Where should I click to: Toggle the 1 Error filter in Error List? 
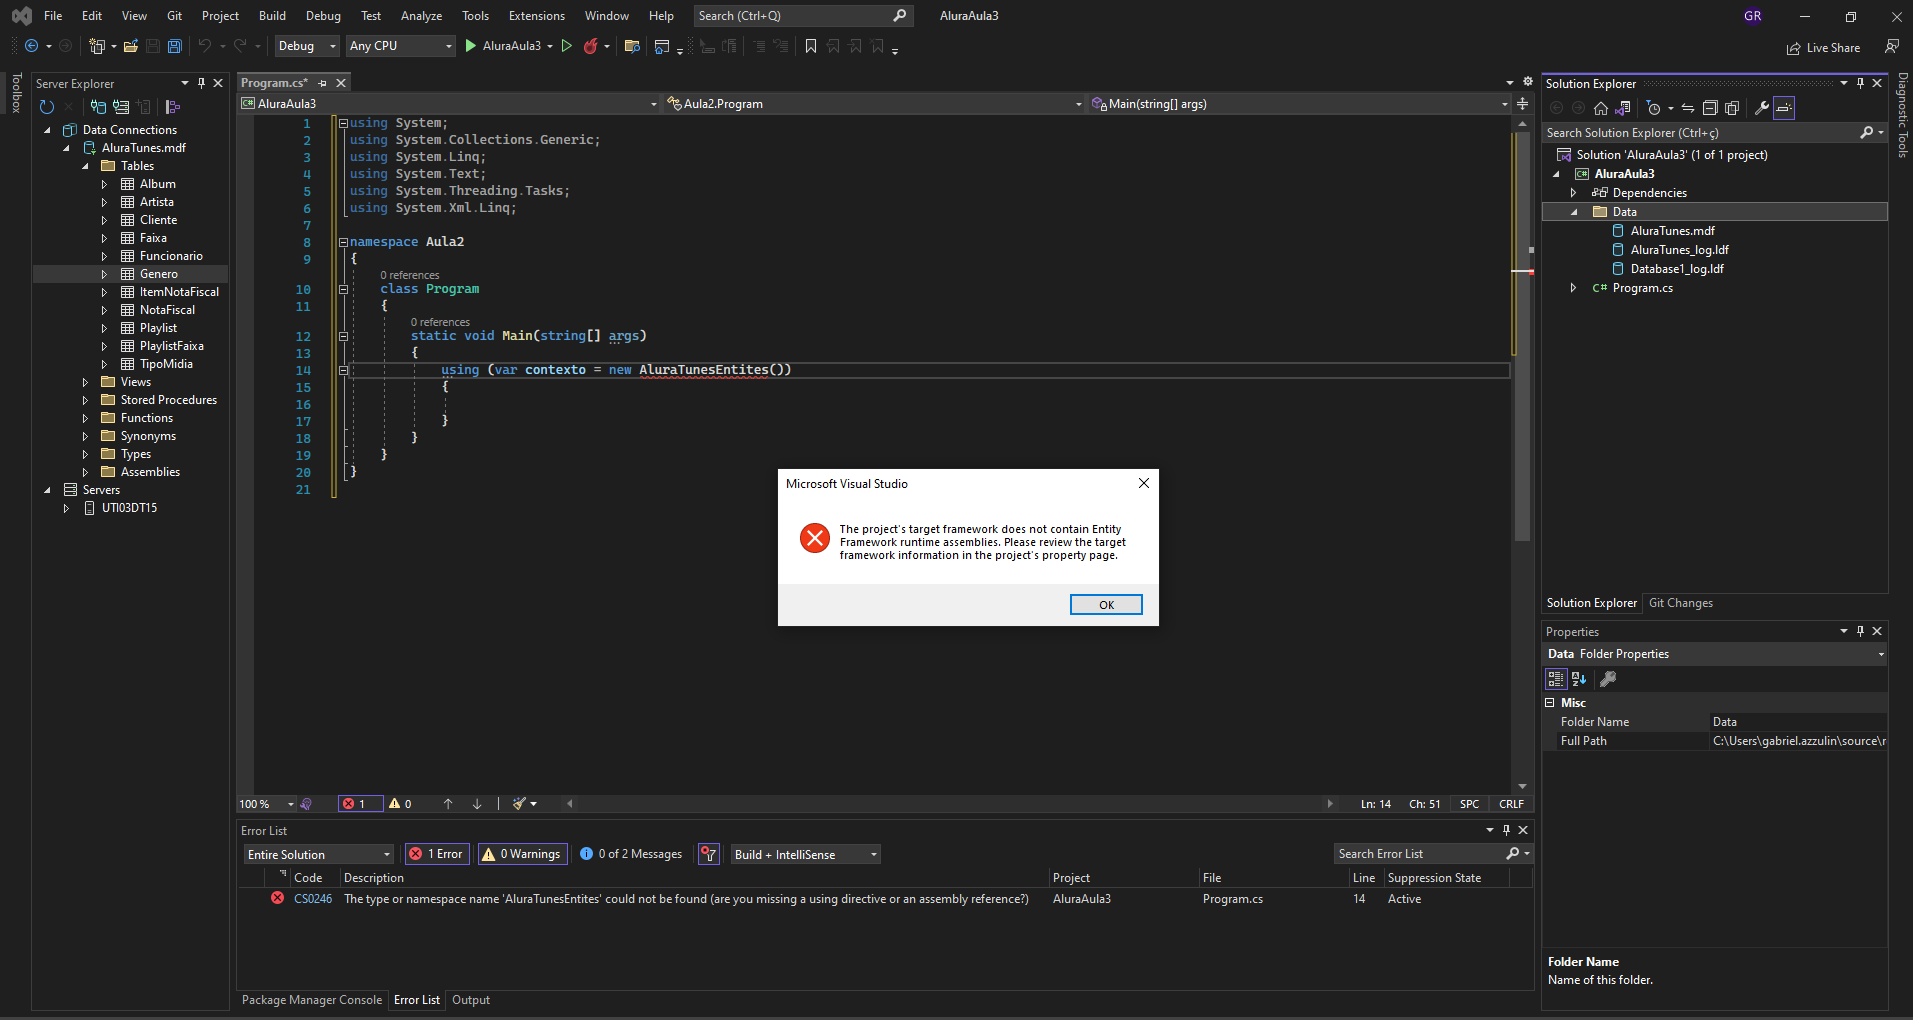coord(437,854)
